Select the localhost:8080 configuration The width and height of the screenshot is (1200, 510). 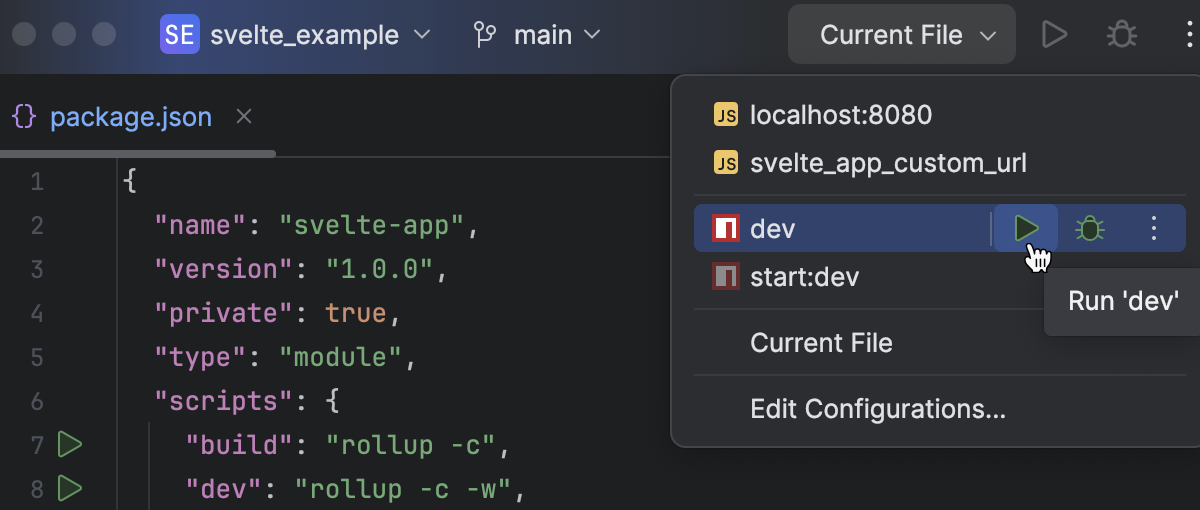[x=840, y=115]
